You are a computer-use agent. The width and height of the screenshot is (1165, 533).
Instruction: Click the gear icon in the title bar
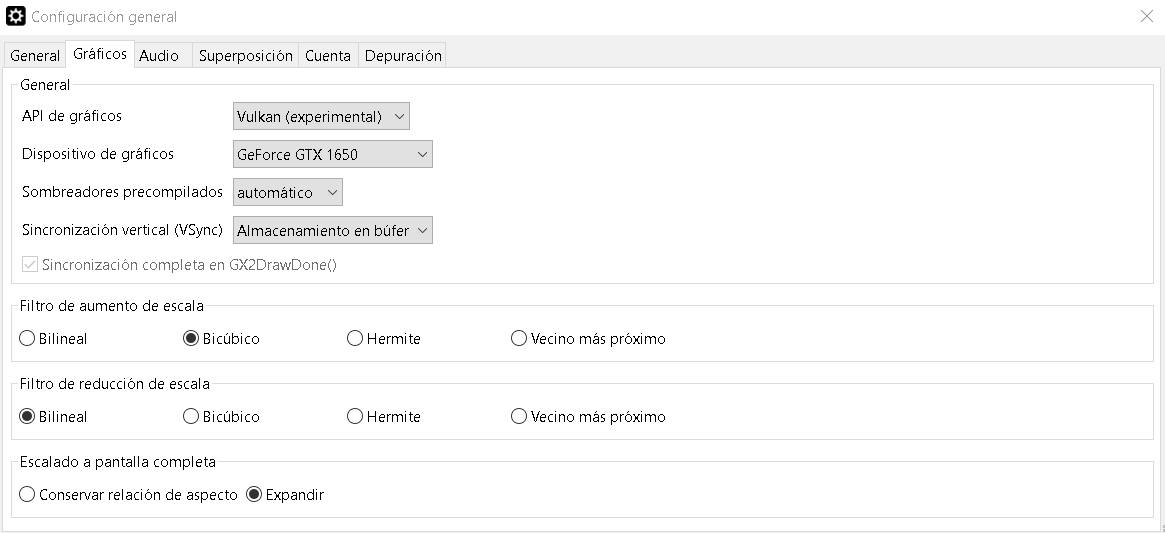coord(16,17)
